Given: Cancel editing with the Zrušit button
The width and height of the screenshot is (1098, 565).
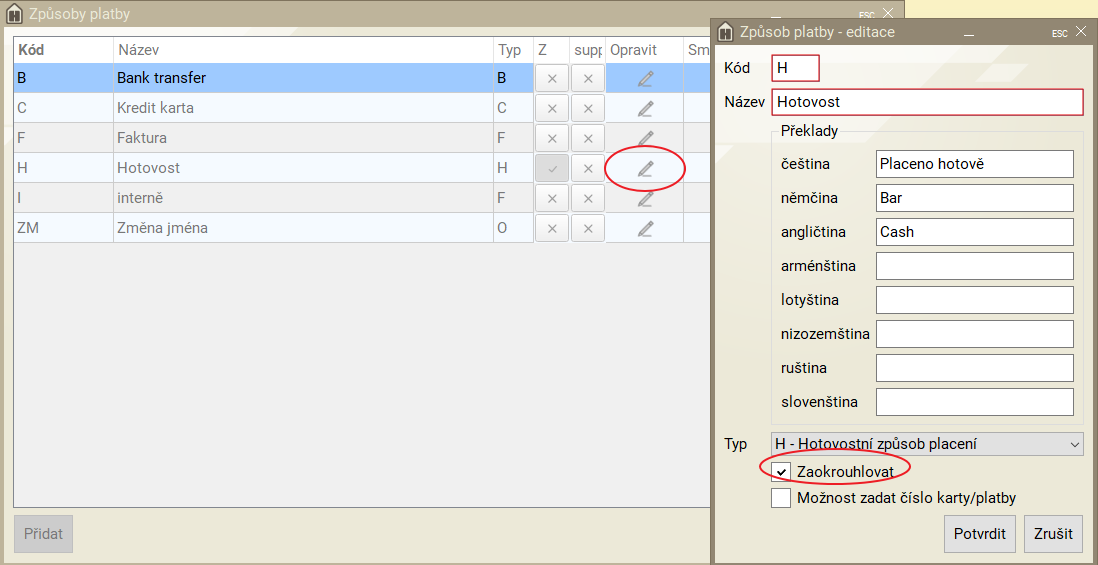Looking at the screenshot, I should pyautogui.click(x=1053, y=534).
